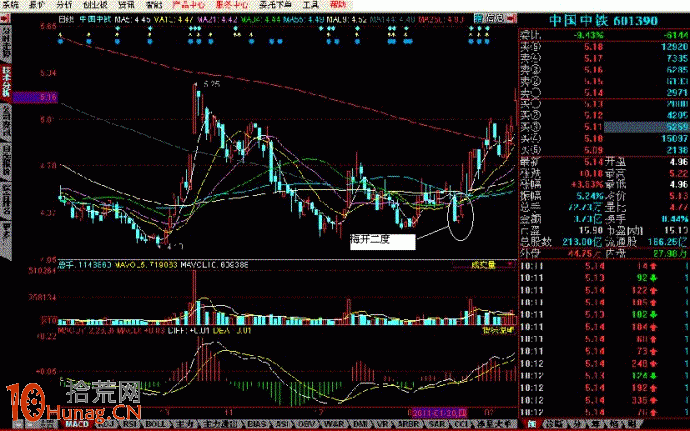Click the indicator button at right of MACD panel header
Image resolution: width=690 pixels, height=431 pixels.
click(x=498, y=330)
